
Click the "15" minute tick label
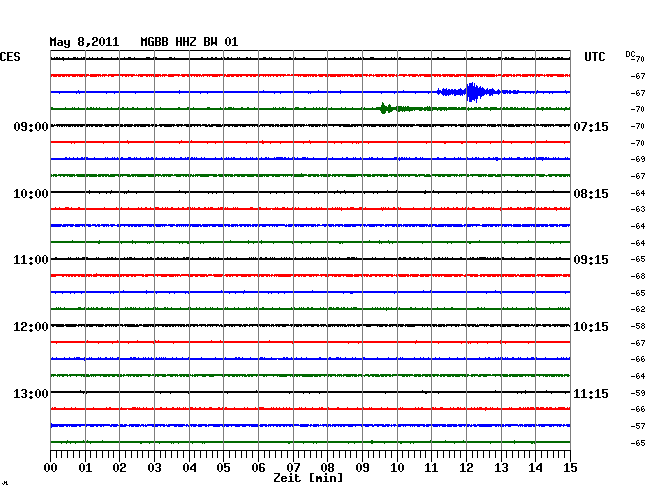click(570, 468)
